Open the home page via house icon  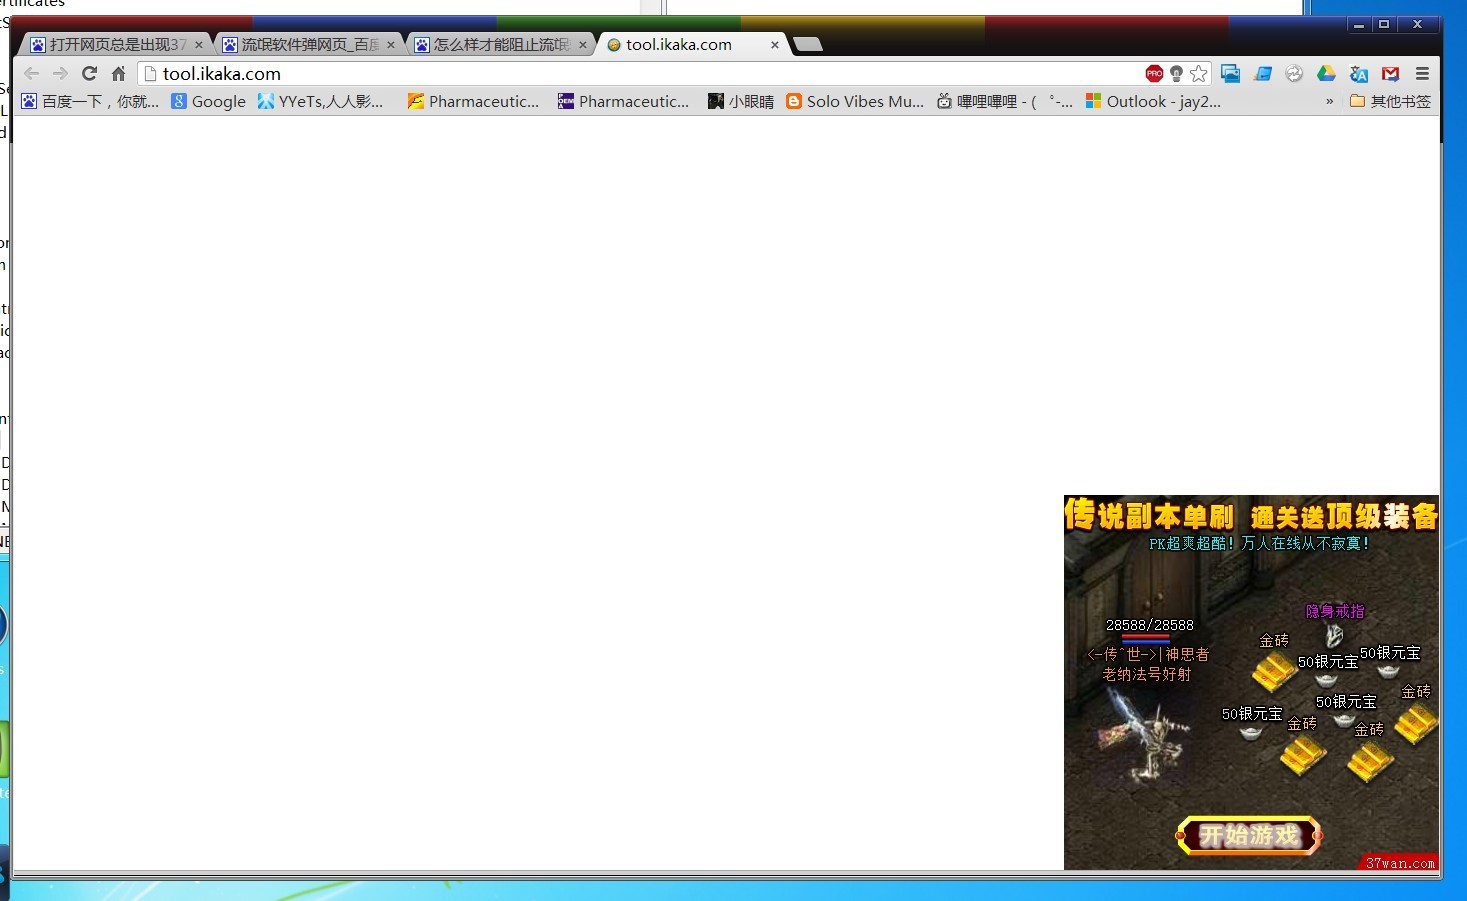[x=118, y=73]
